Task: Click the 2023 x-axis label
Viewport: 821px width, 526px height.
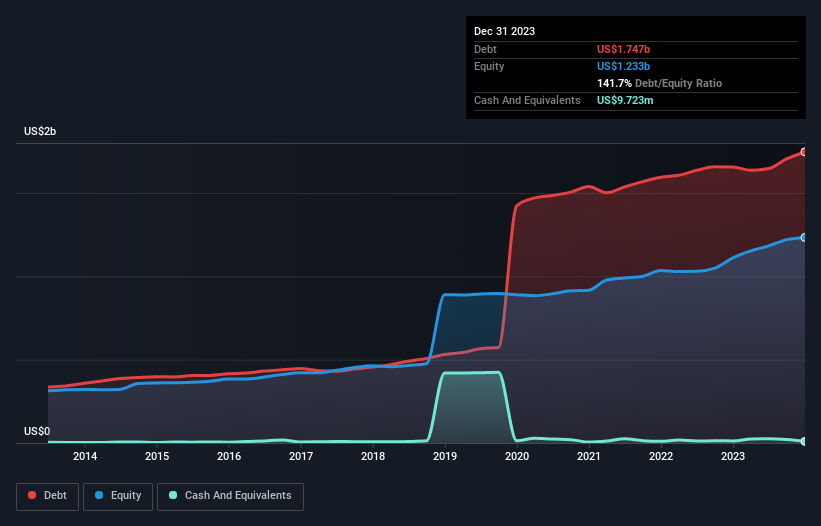Action: click(733, 456)
